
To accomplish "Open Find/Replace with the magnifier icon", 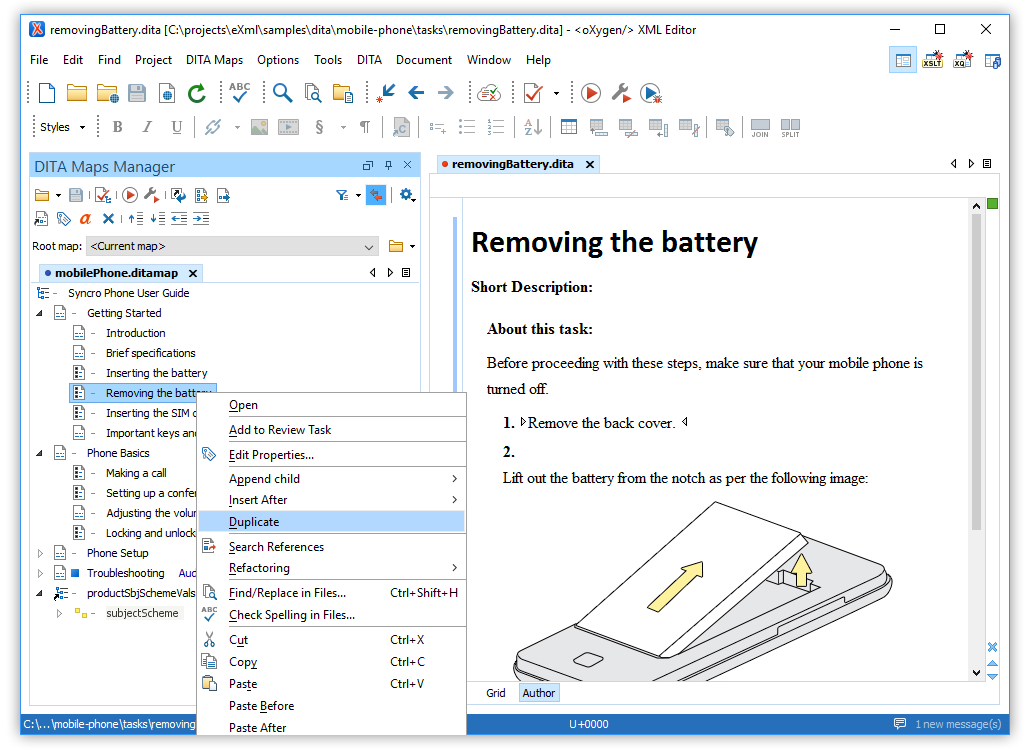I will pos(282,93).
